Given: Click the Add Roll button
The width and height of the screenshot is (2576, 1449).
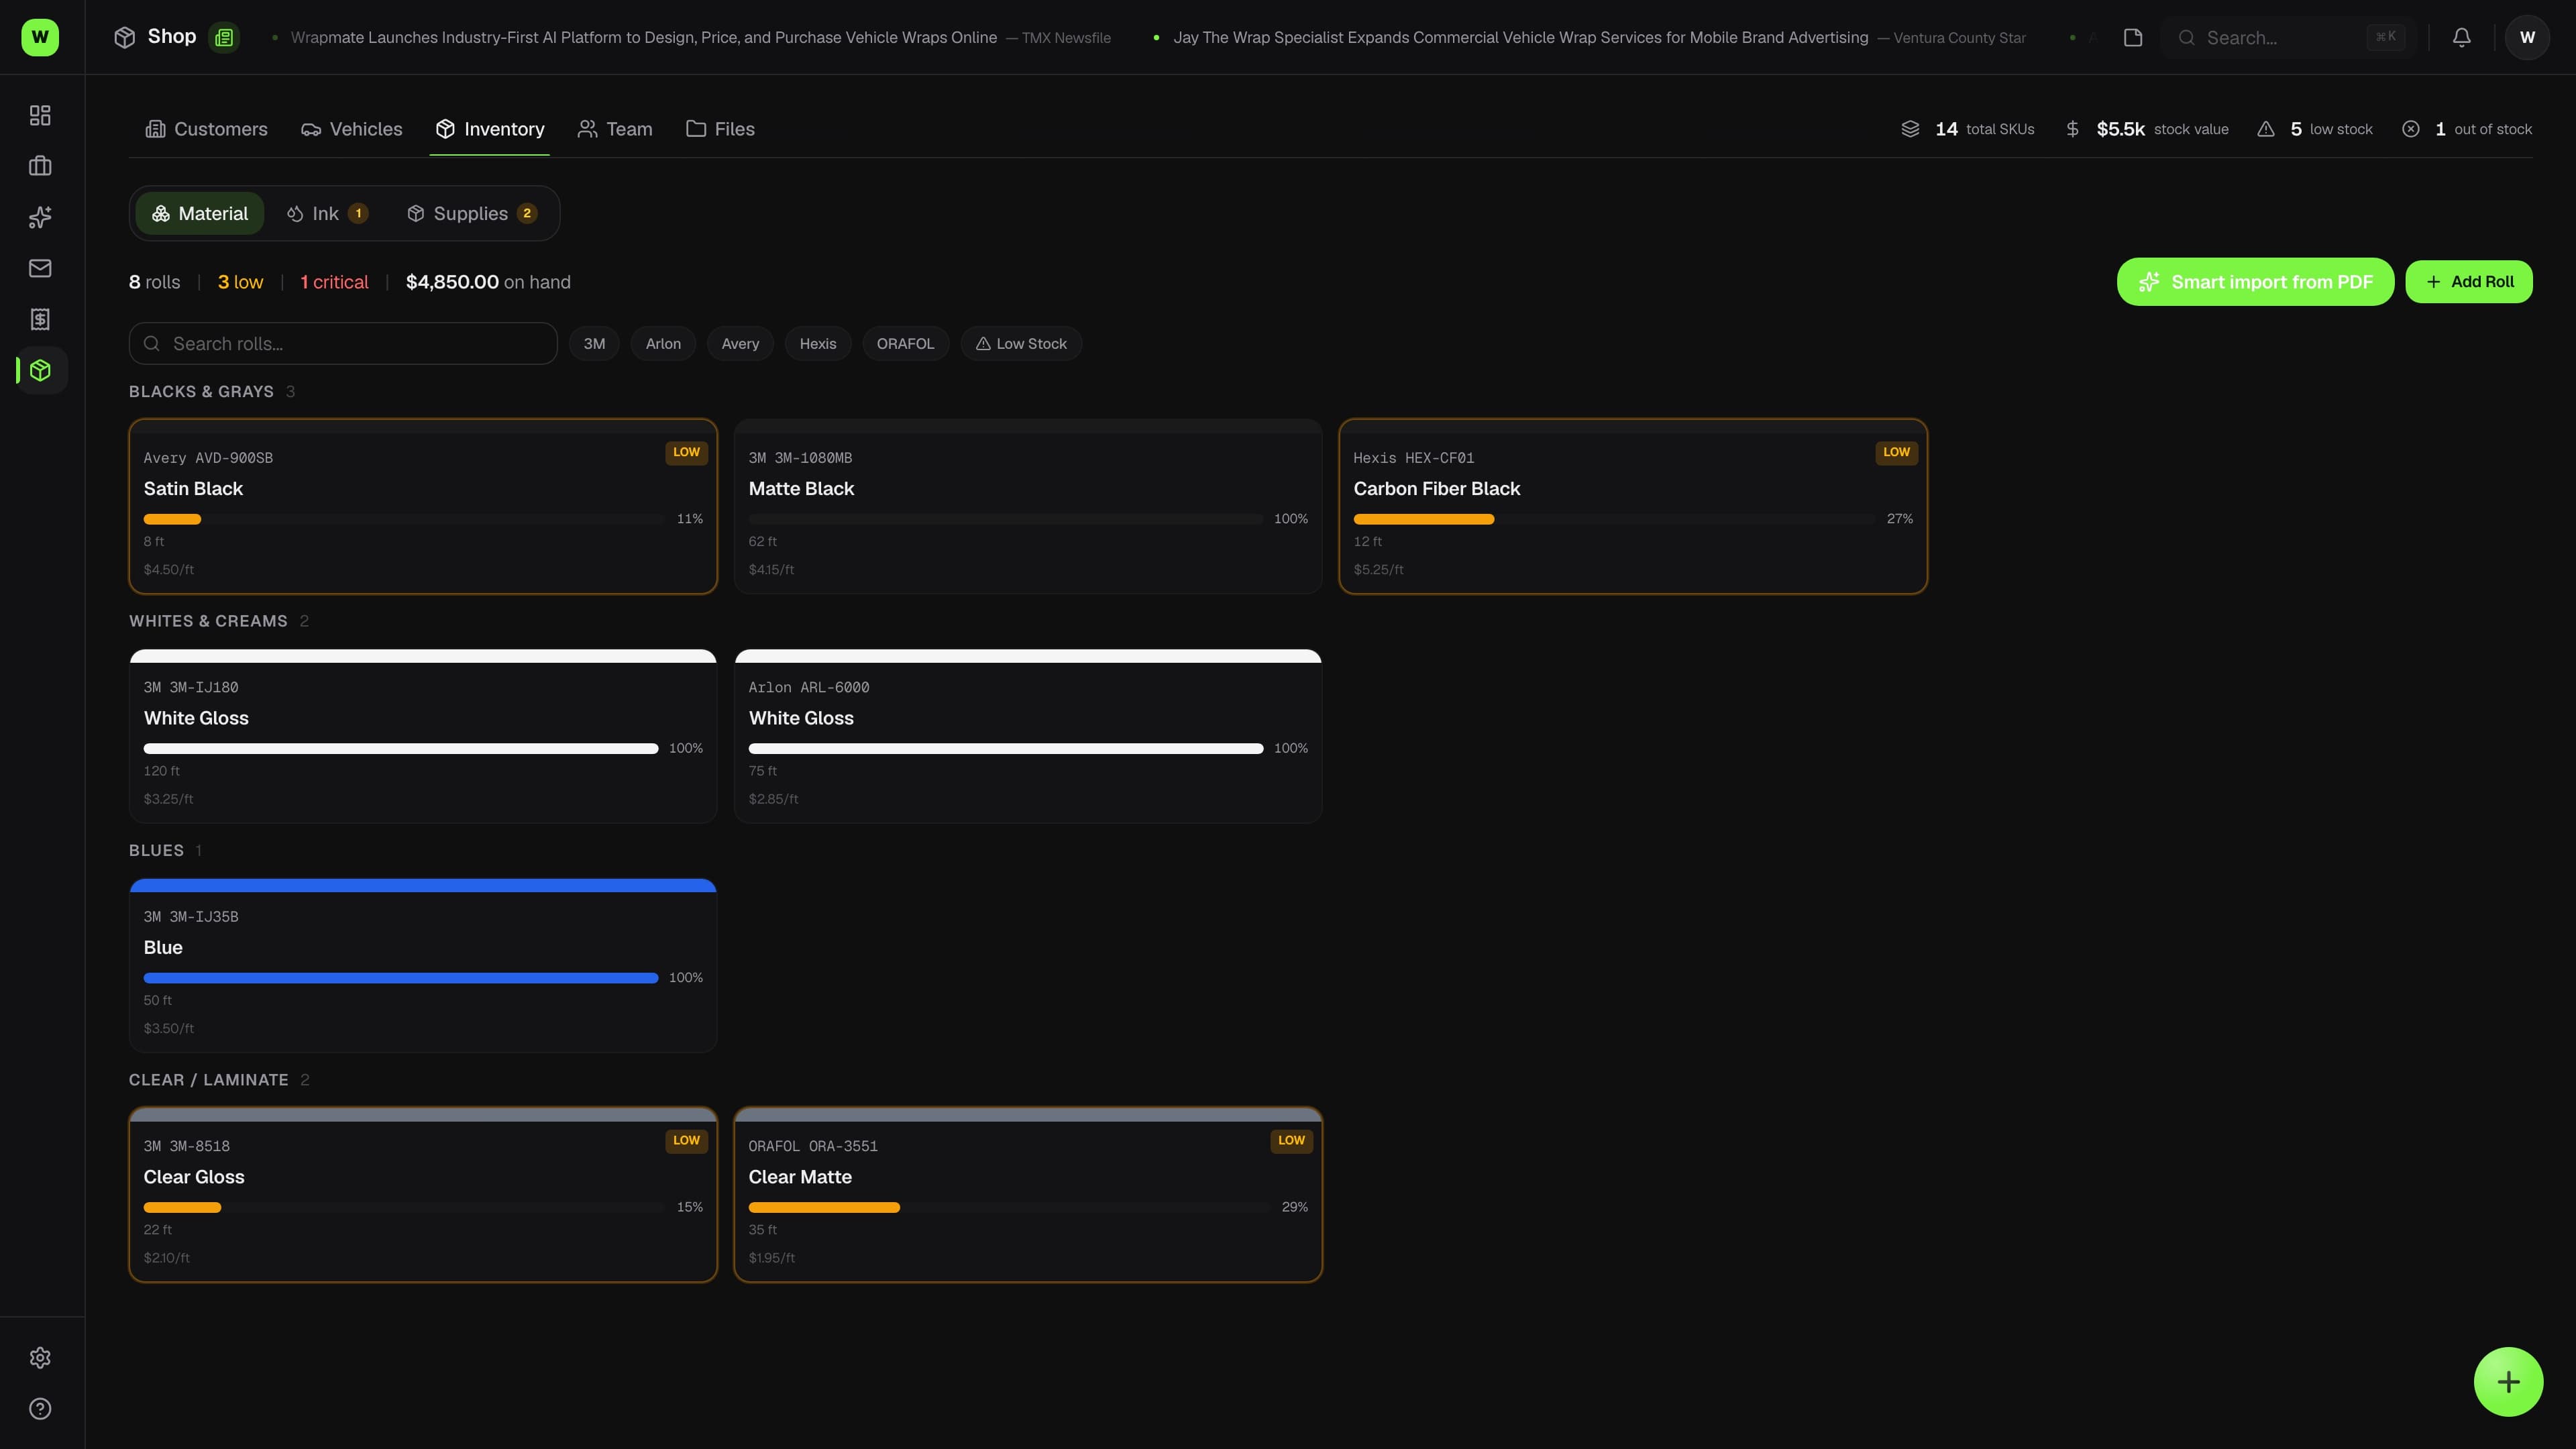Looking at the screenshot, I should (x=2469, y=282).
